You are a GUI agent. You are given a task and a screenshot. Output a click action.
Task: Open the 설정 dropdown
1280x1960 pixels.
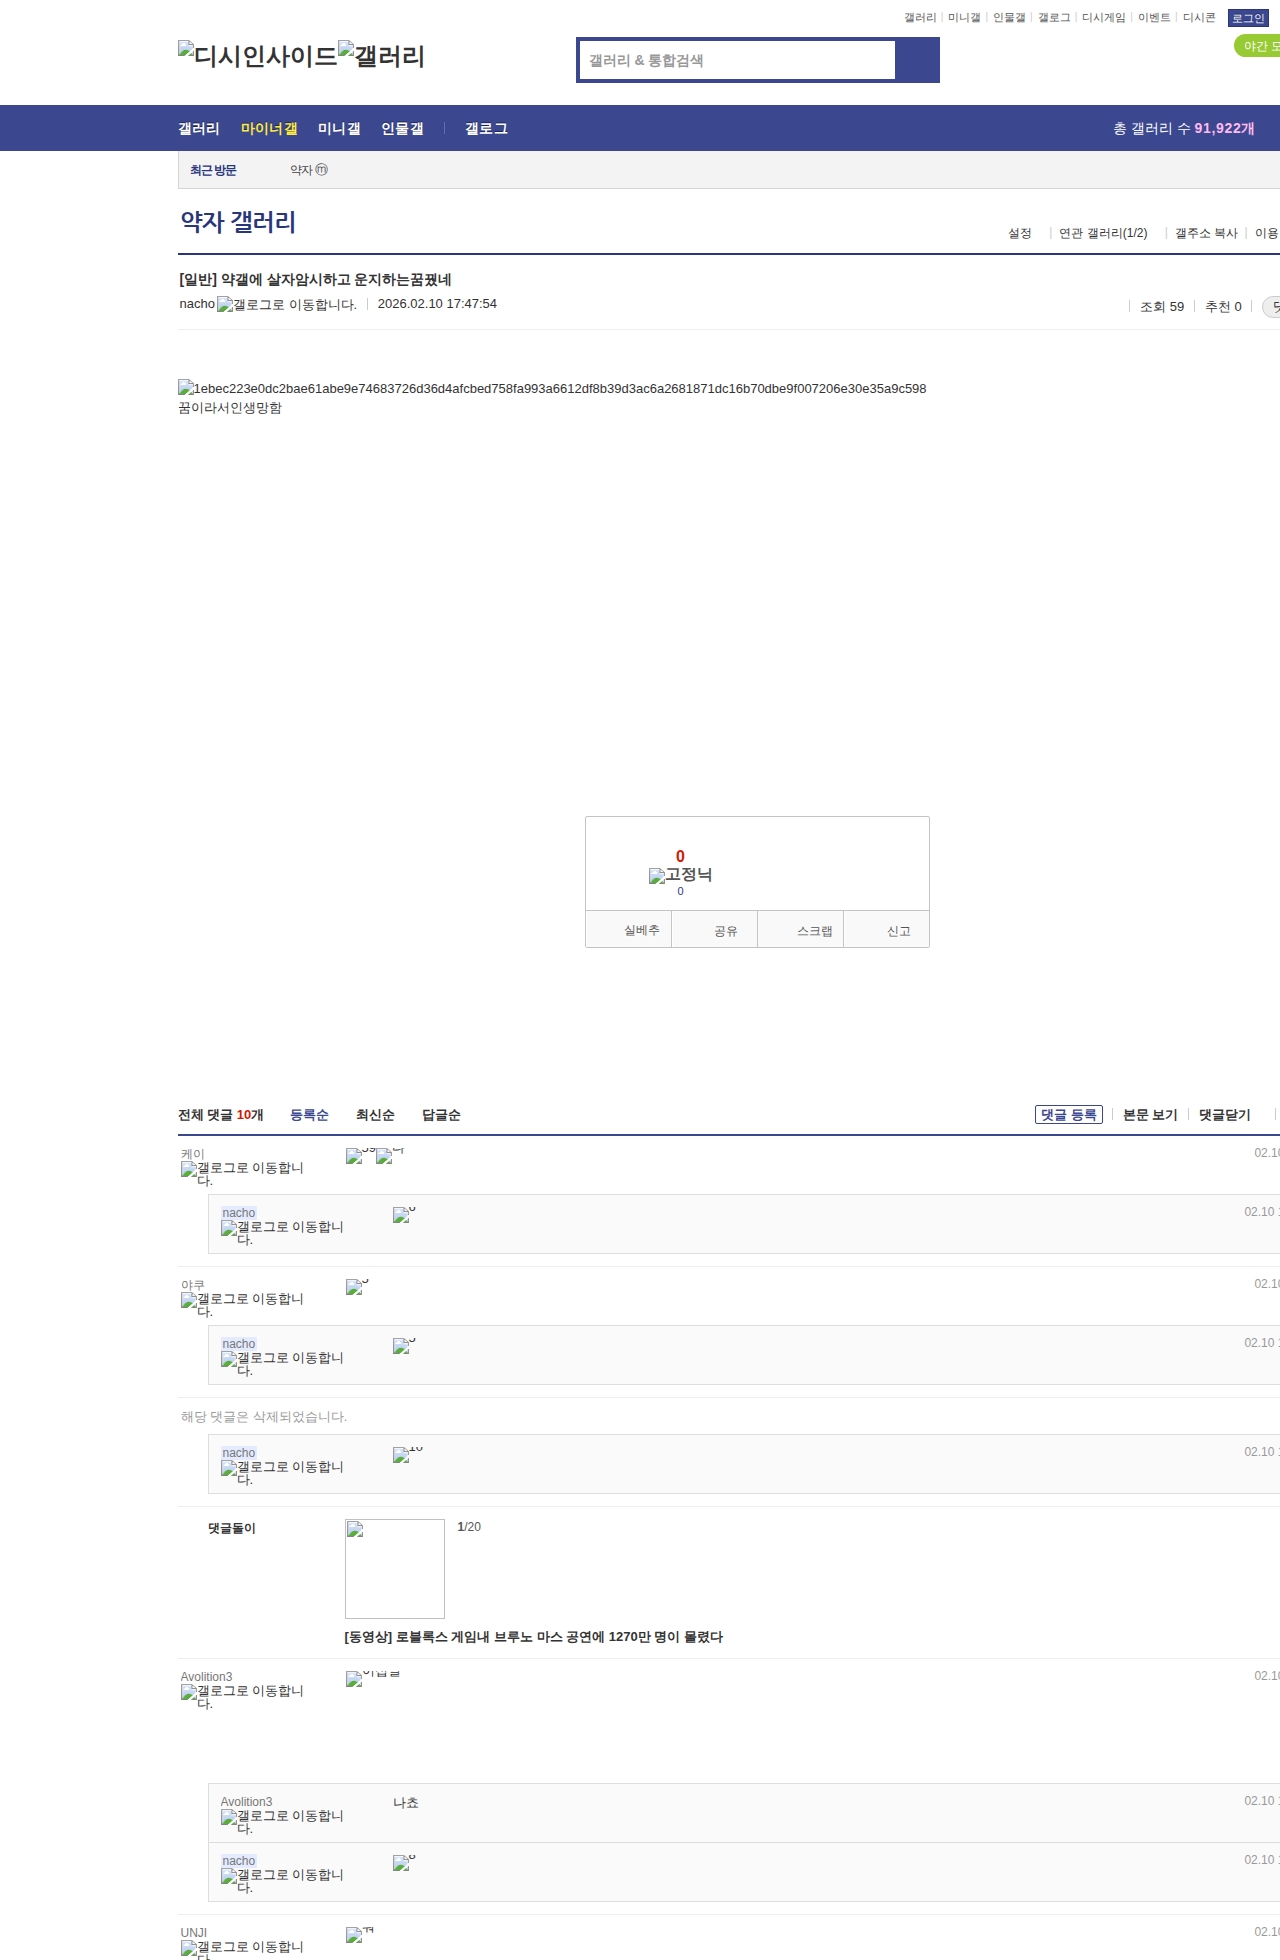pyautogui.click(x=1020, y=233)
